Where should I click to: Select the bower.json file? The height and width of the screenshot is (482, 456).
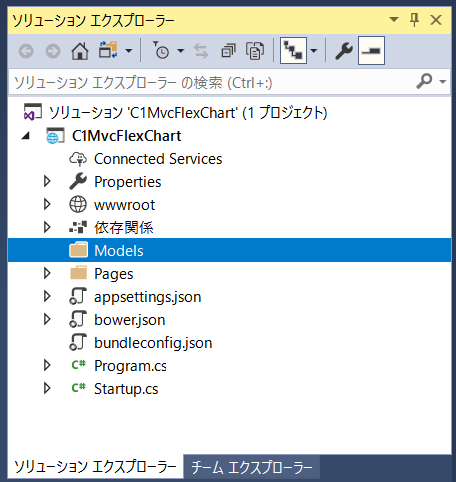point(130,320)
